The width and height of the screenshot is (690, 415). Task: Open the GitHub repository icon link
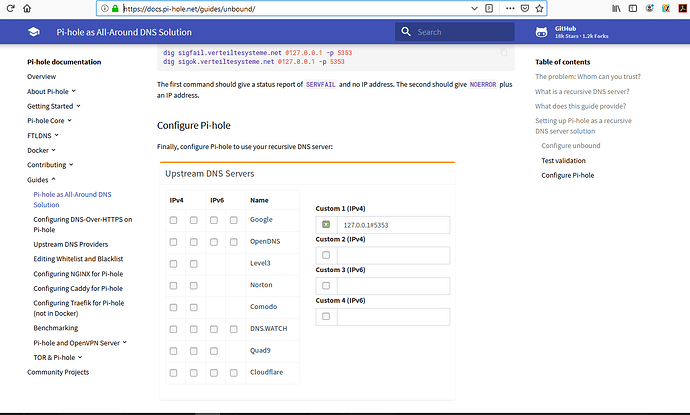click(x=541, y=32)
